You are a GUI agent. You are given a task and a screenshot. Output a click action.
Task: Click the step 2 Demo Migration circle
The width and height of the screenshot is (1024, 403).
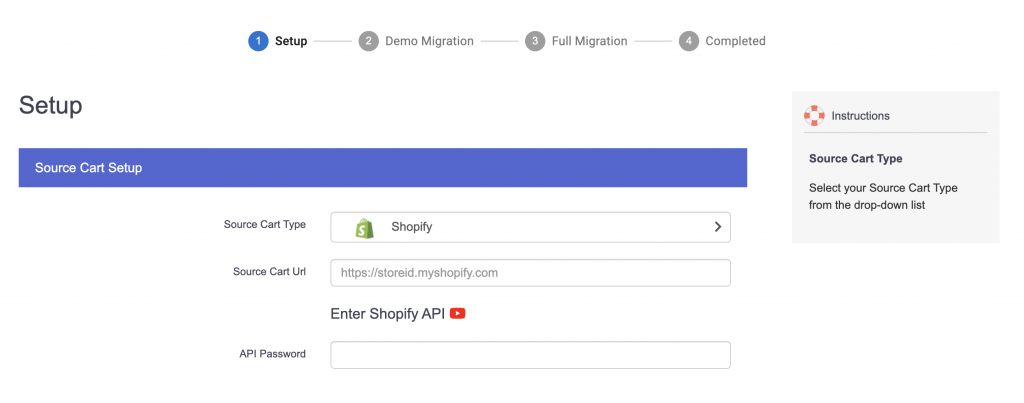(368, 41)
